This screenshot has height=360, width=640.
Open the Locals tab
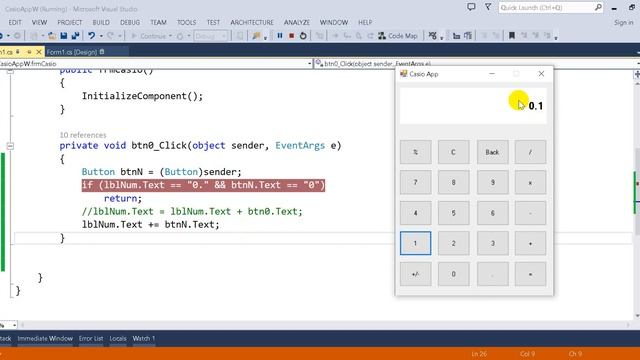pos(118,338)
